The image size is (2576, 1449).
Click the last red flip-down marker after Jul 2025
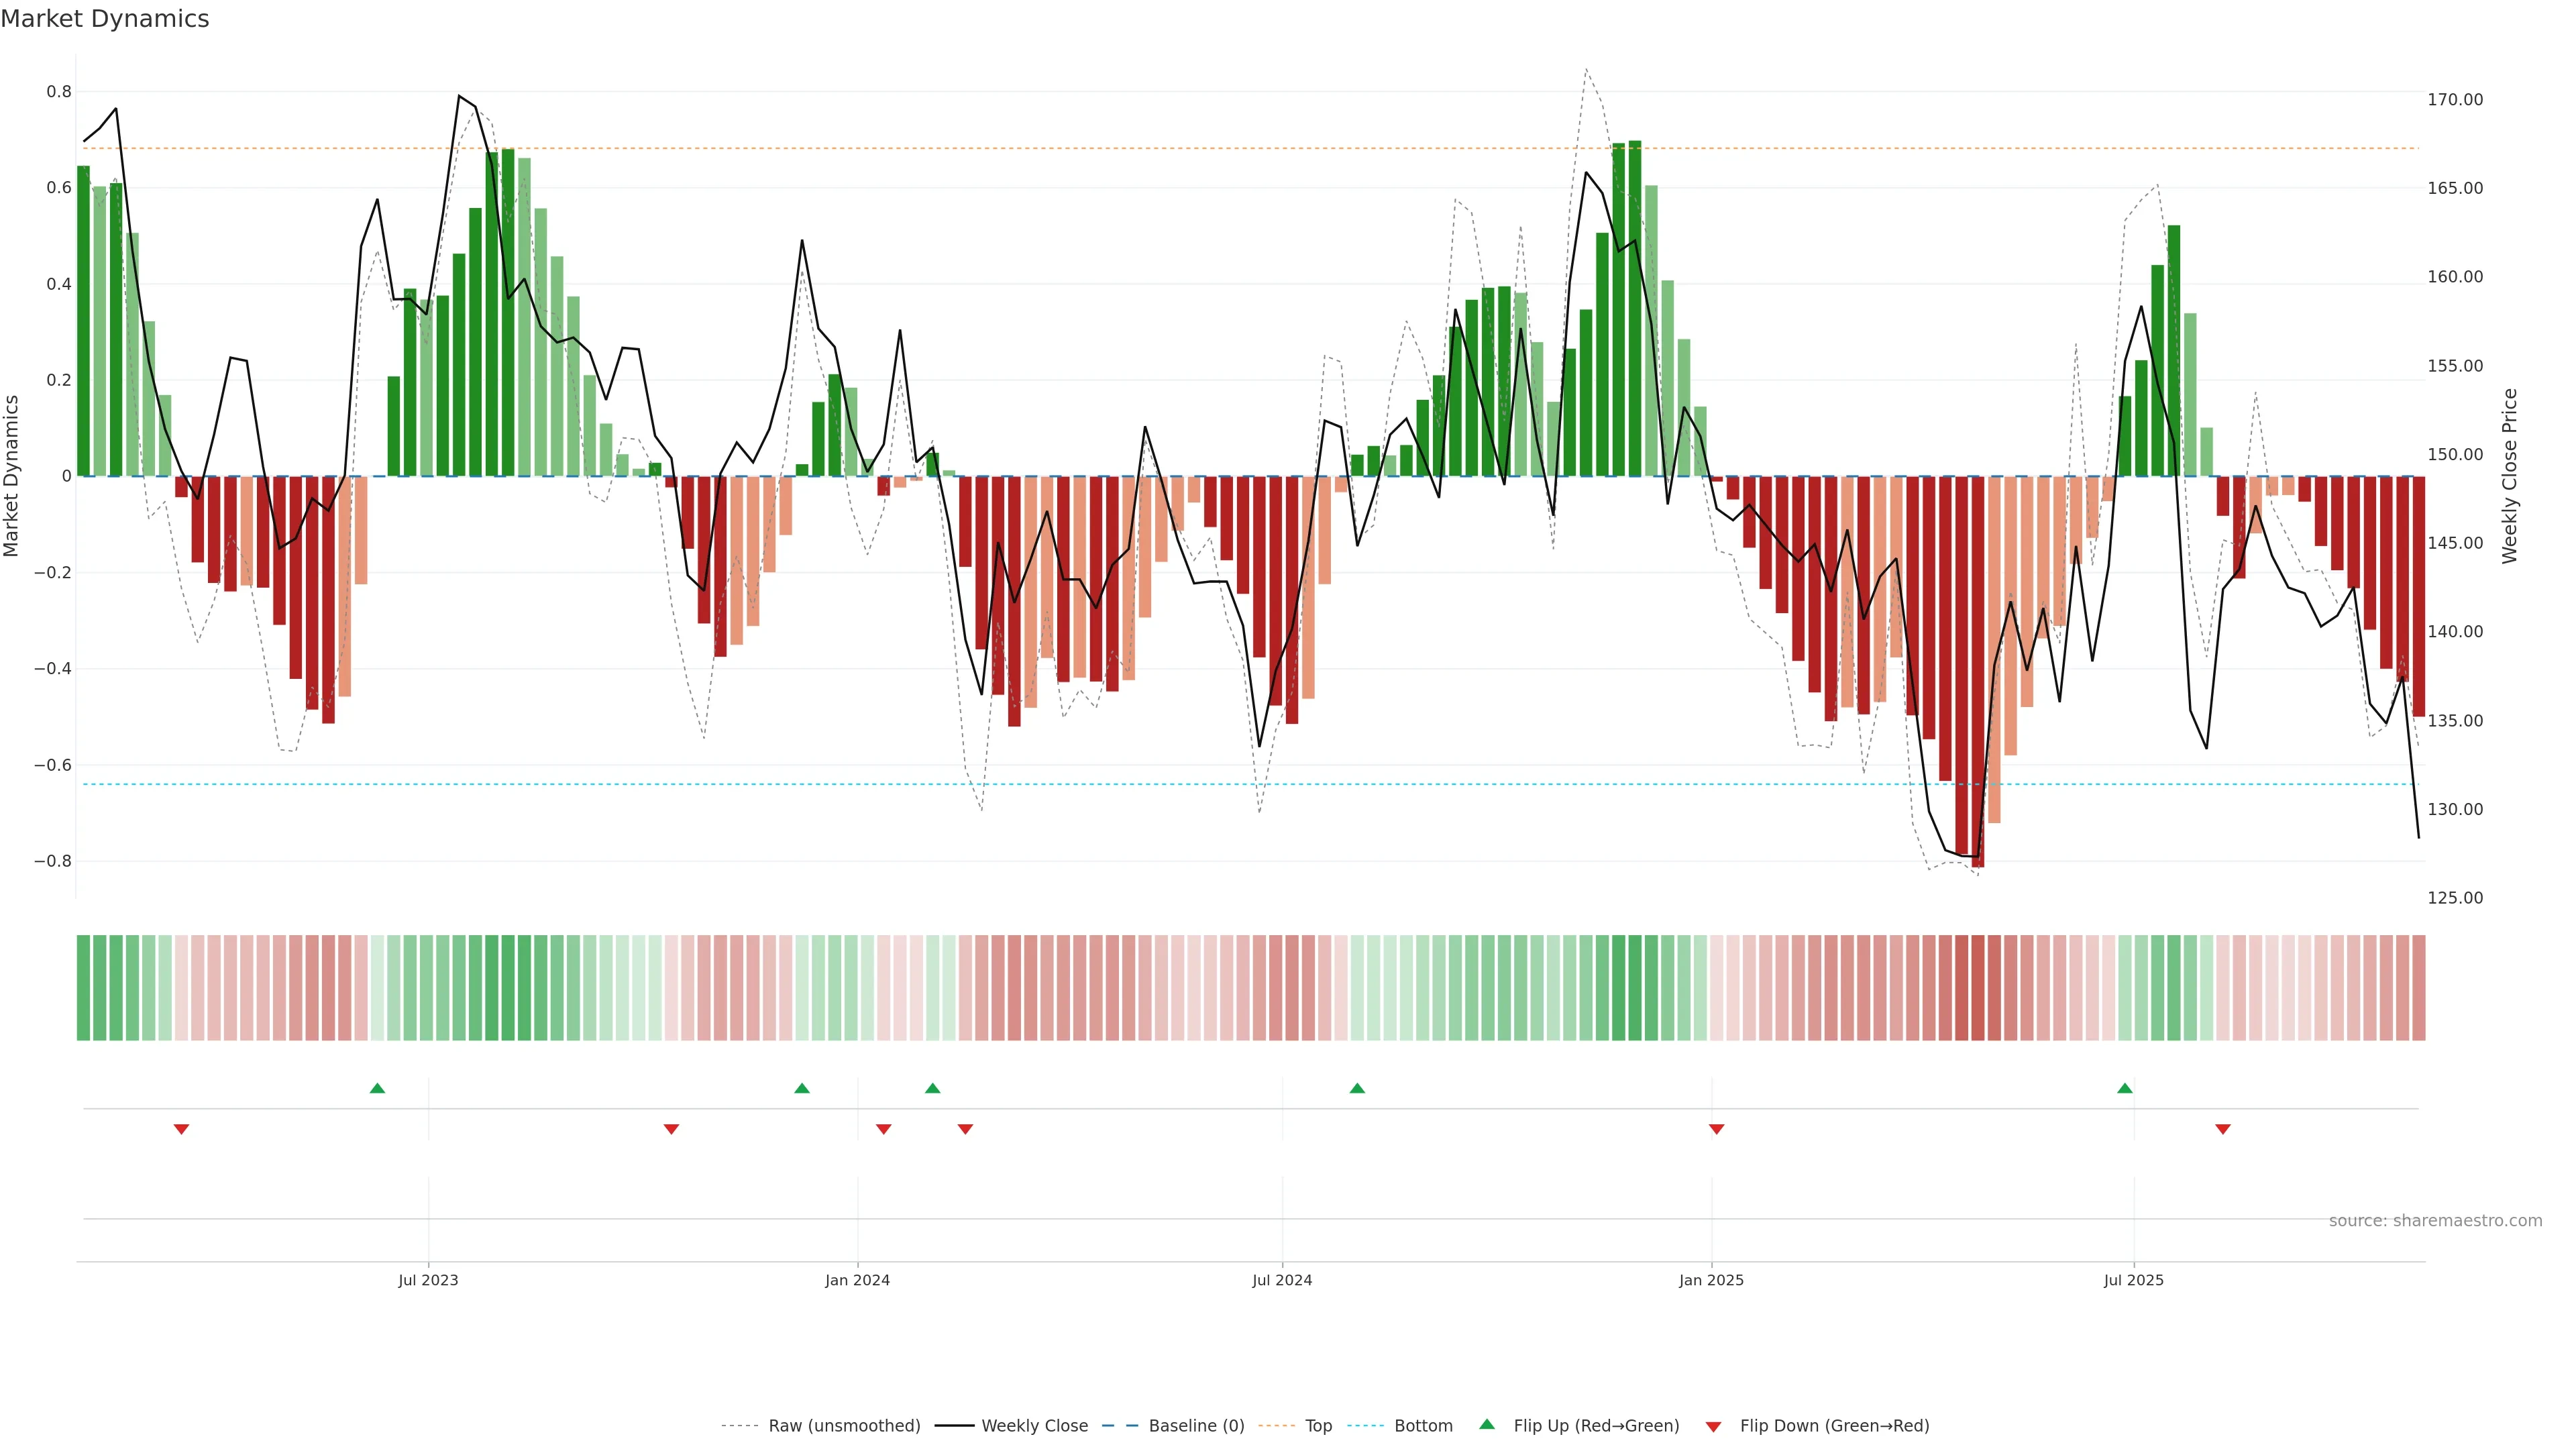point(2223,1129)
